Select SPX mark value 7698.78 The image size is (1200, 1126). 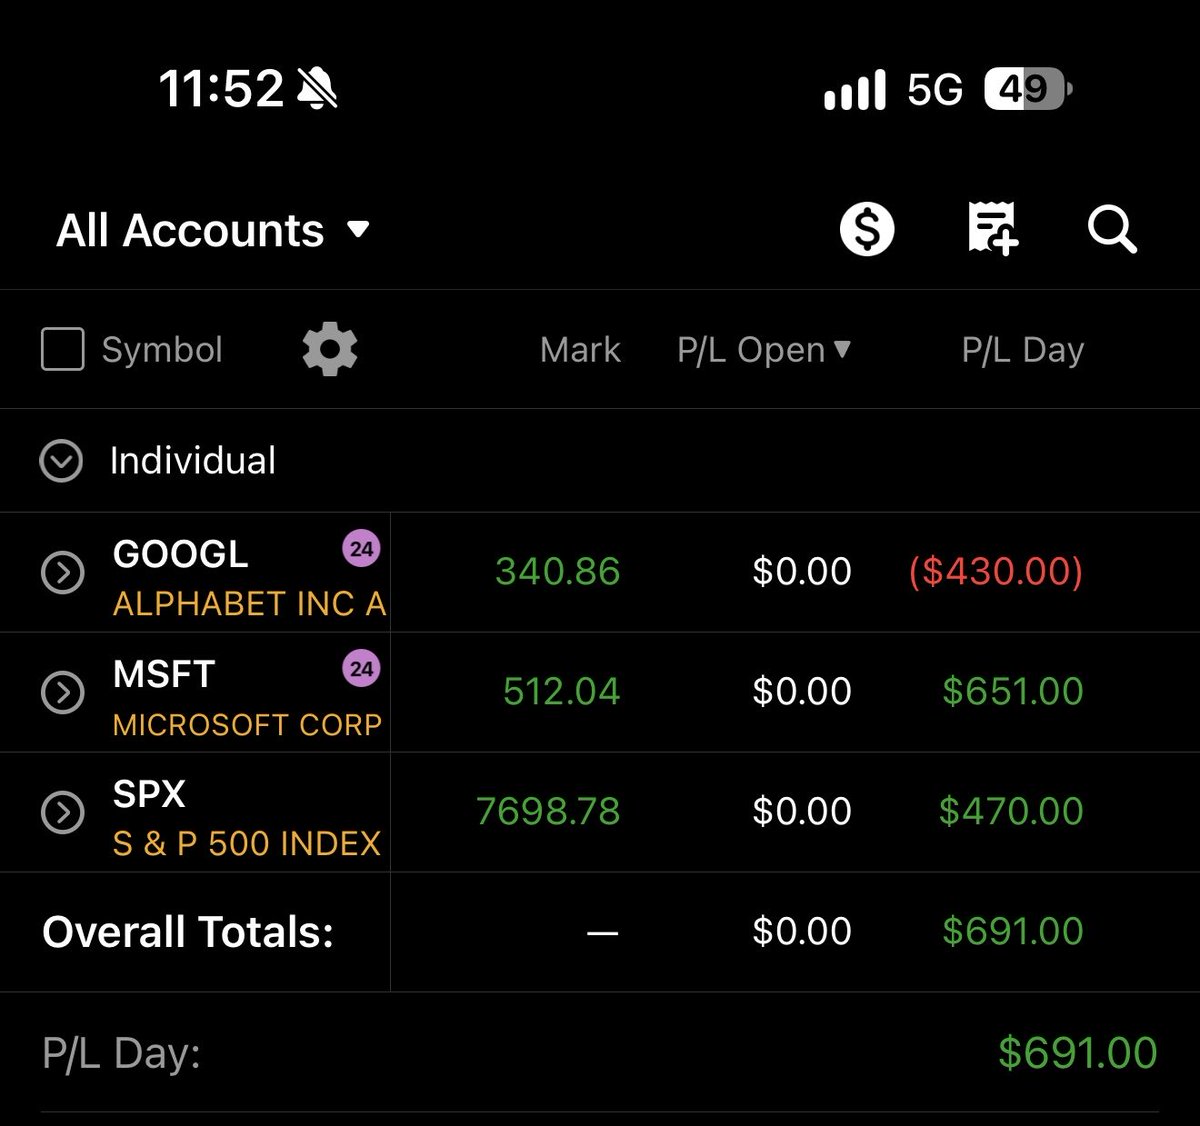point(548,811)
